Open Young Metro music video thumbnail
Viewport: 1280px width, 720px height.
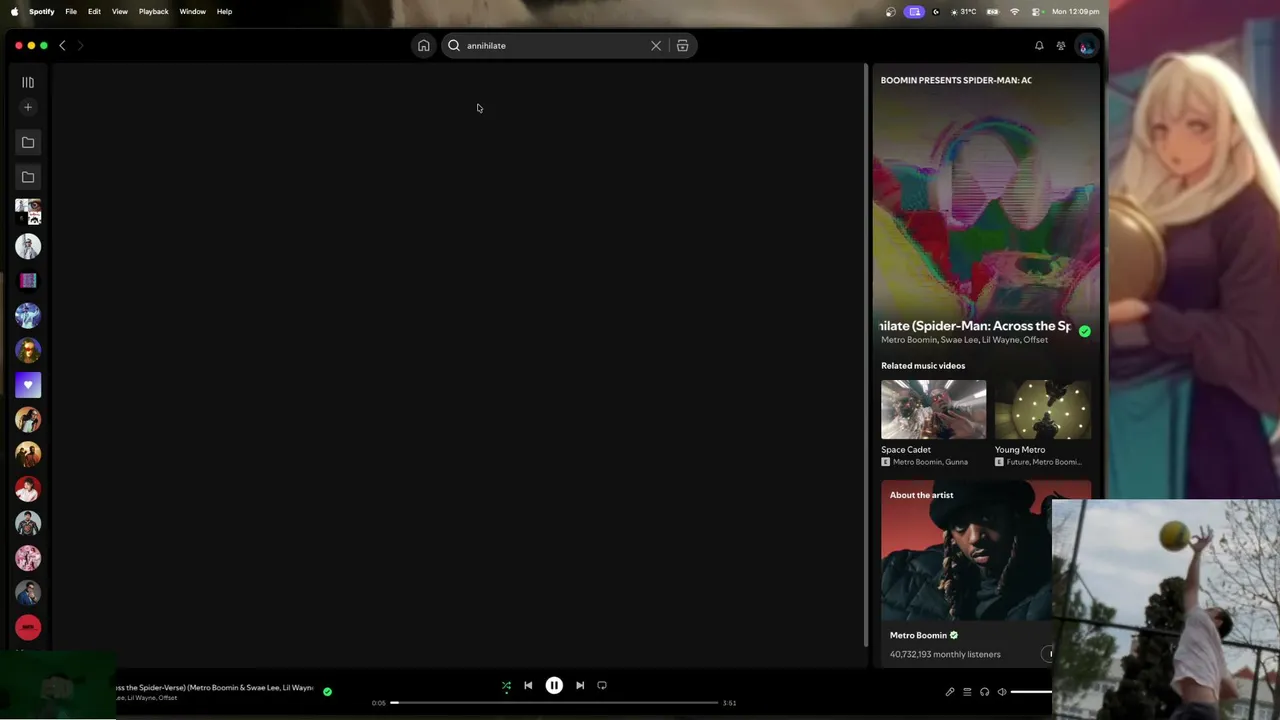(x=1042, y=409)
